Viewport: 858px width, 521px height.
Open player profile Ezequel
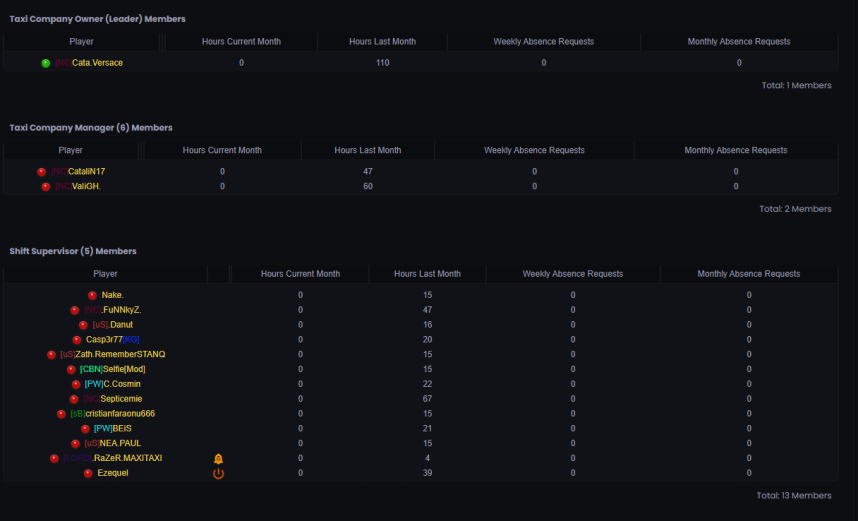[113, 472]
